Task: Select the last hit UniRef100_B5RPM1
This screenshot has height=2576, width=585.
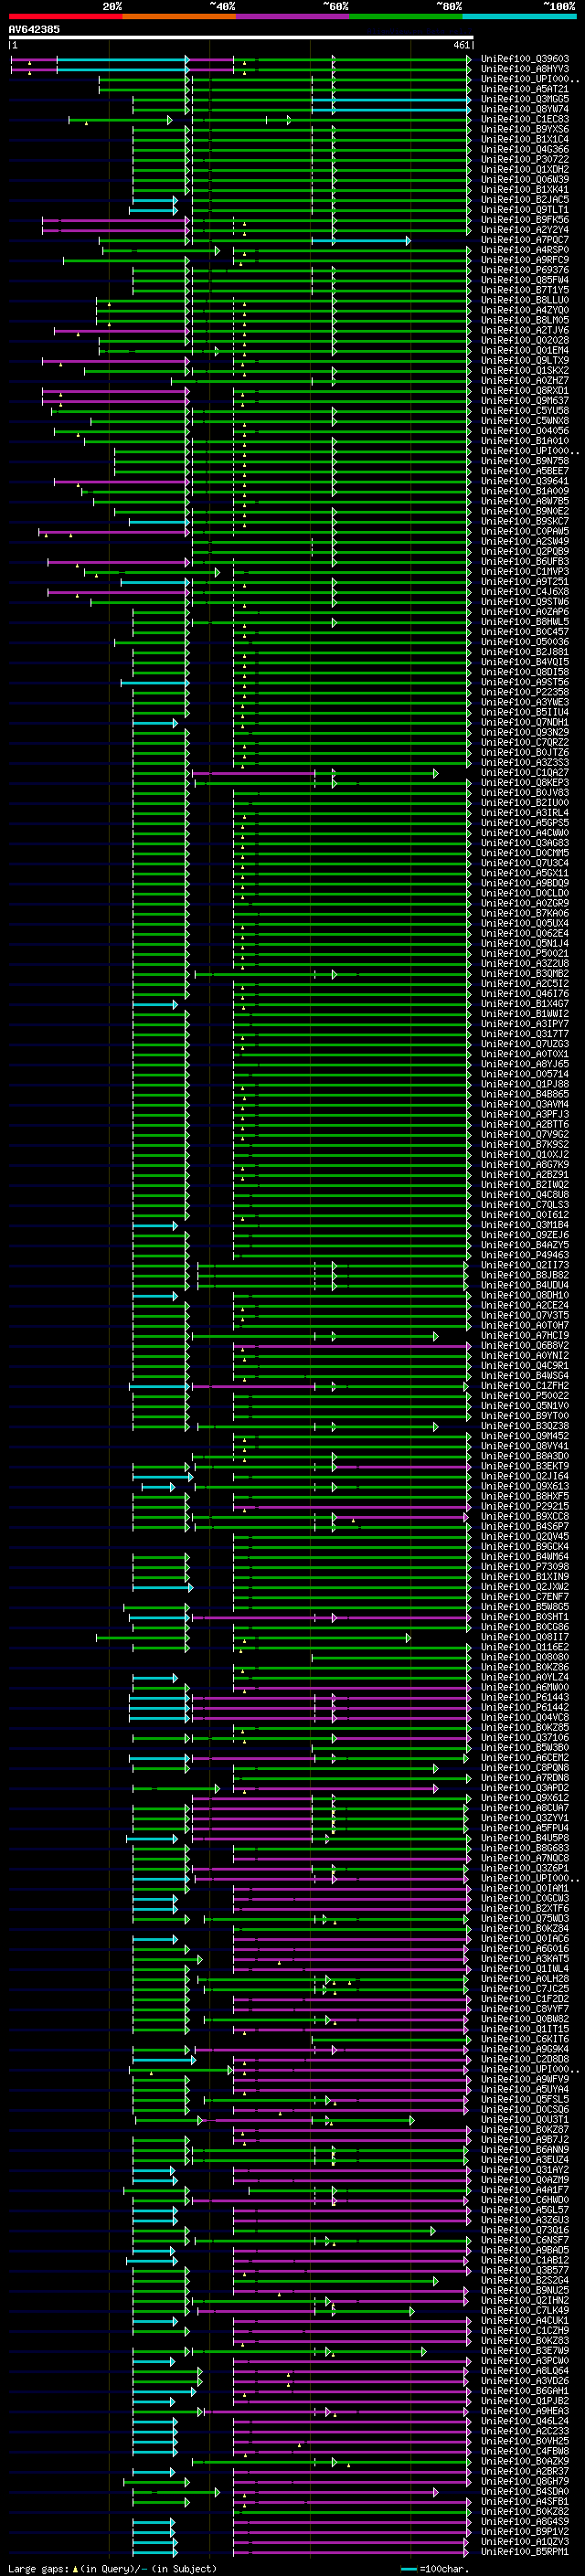Action: pyautogui.click(x=525, y=2552)
